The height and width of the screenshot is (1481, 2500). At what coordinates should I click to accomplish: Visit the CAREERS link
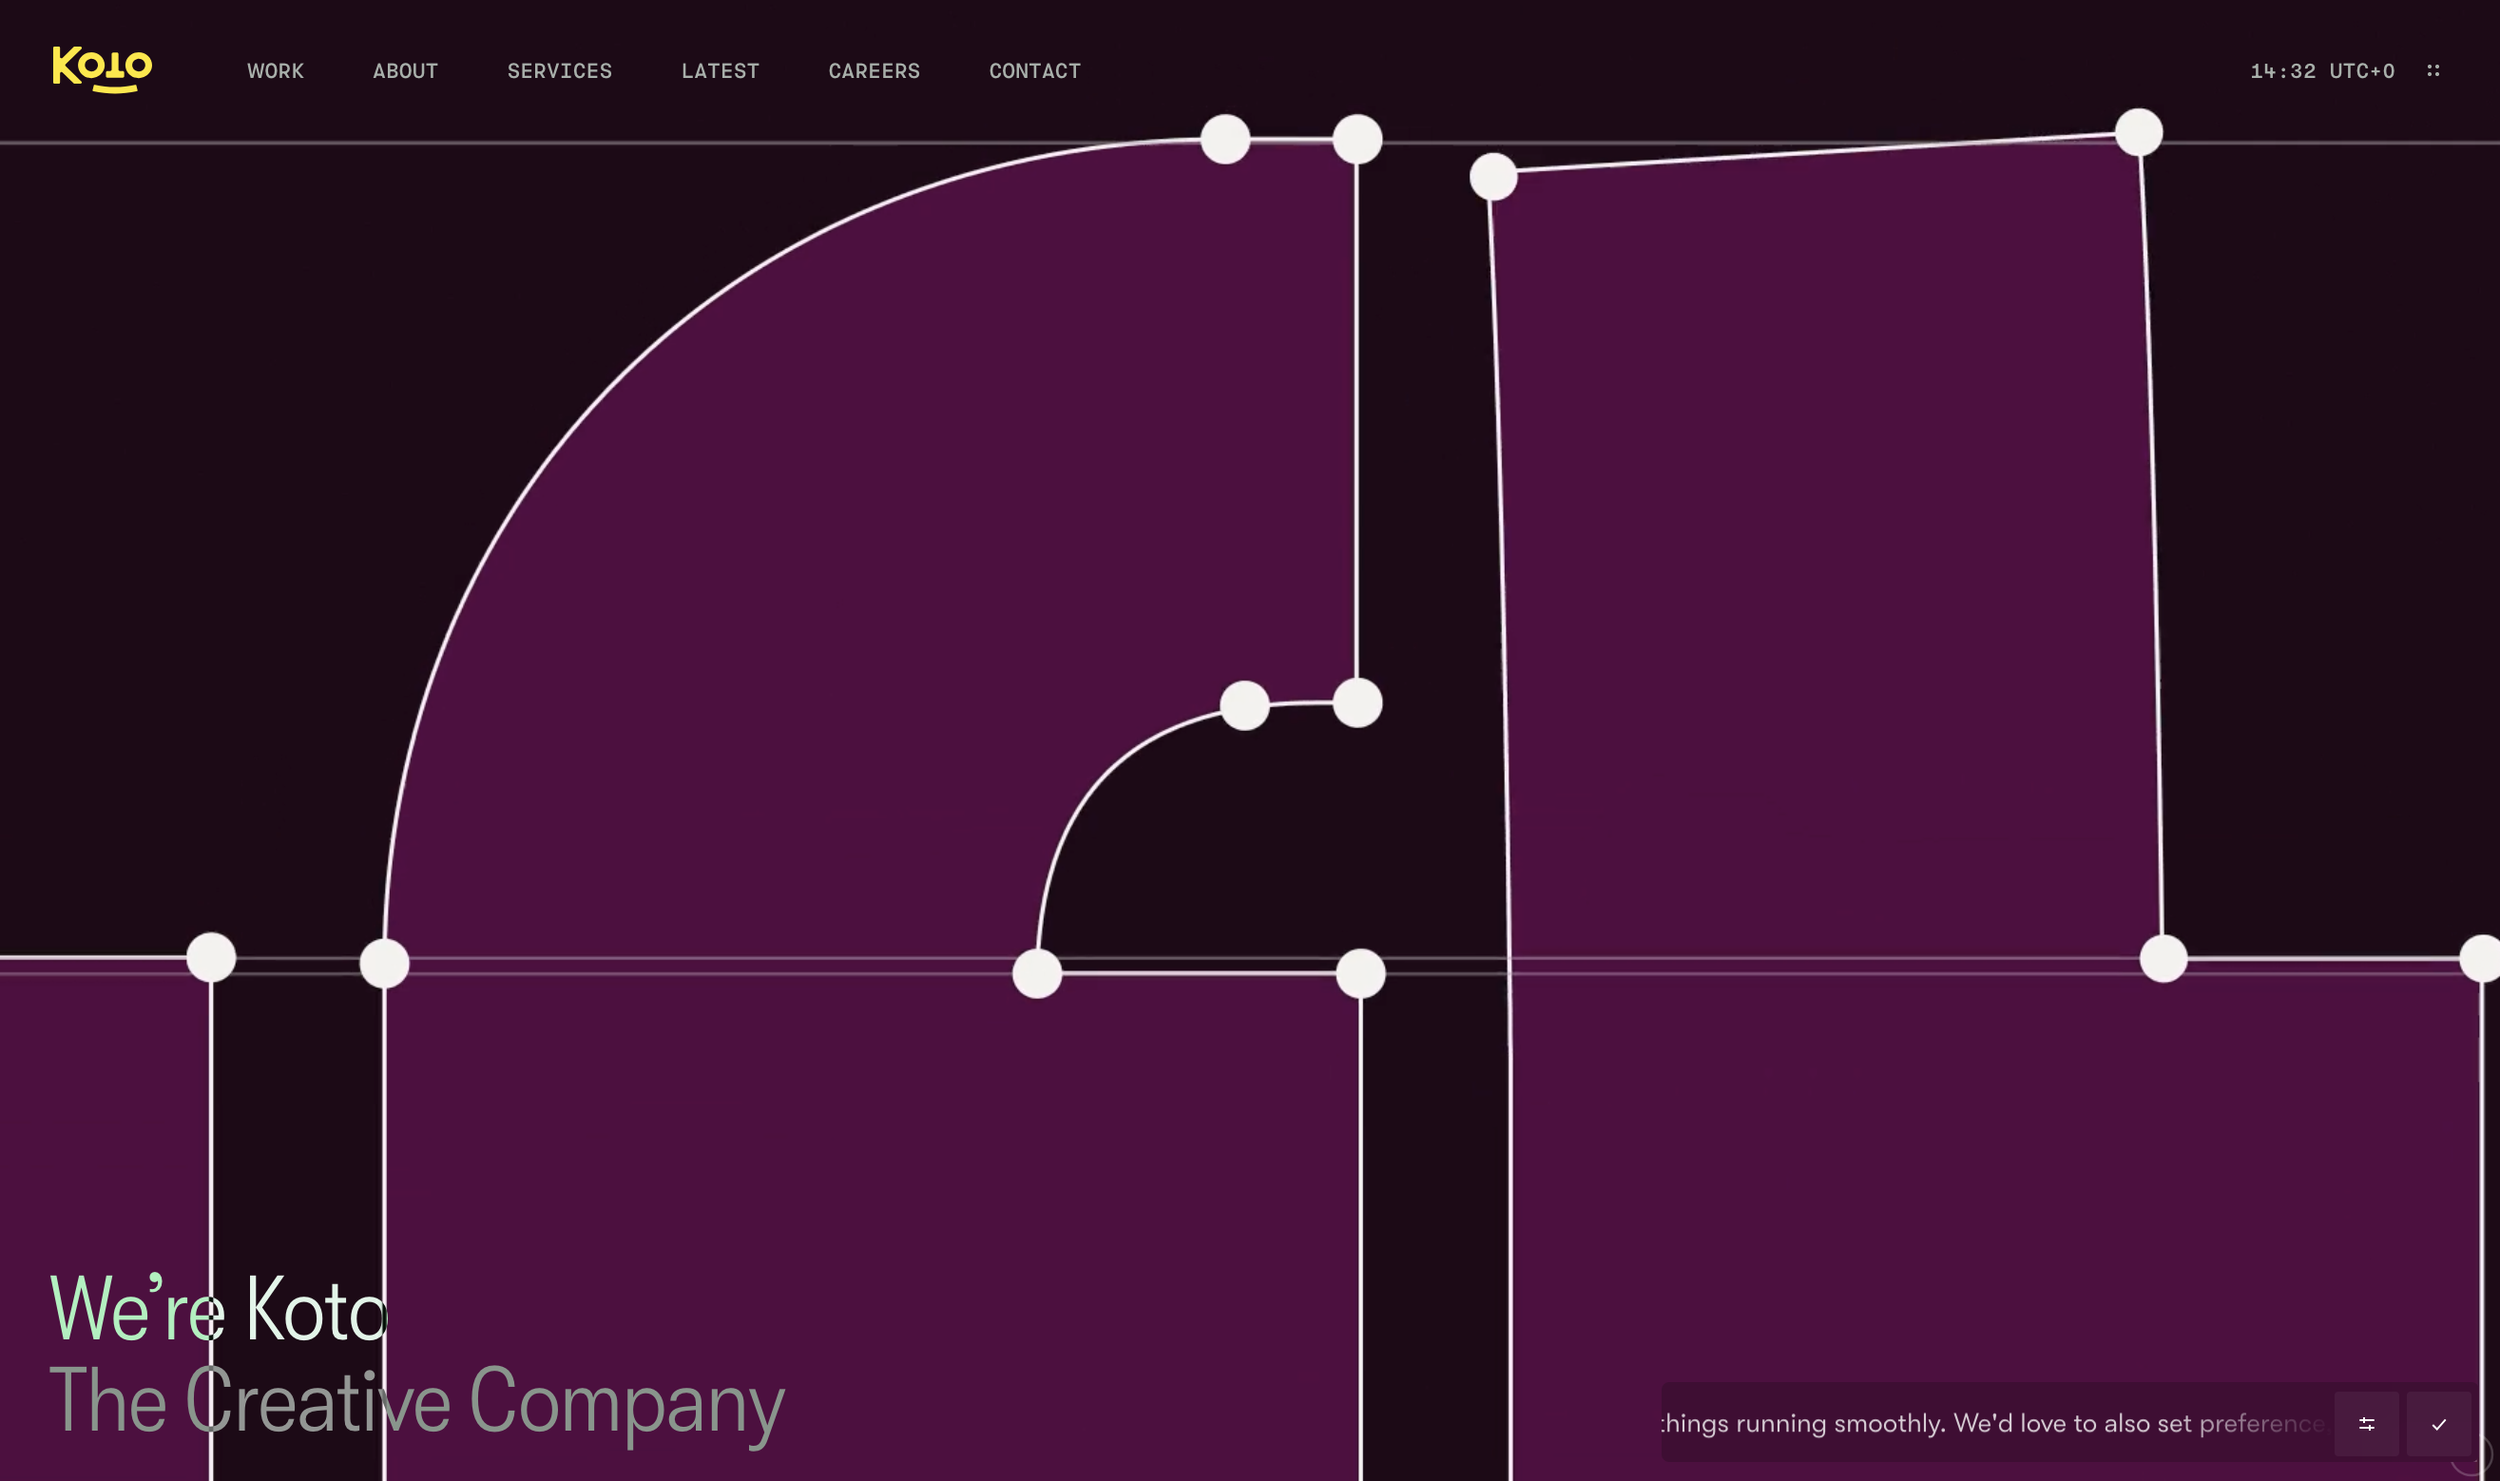(873, 71)
